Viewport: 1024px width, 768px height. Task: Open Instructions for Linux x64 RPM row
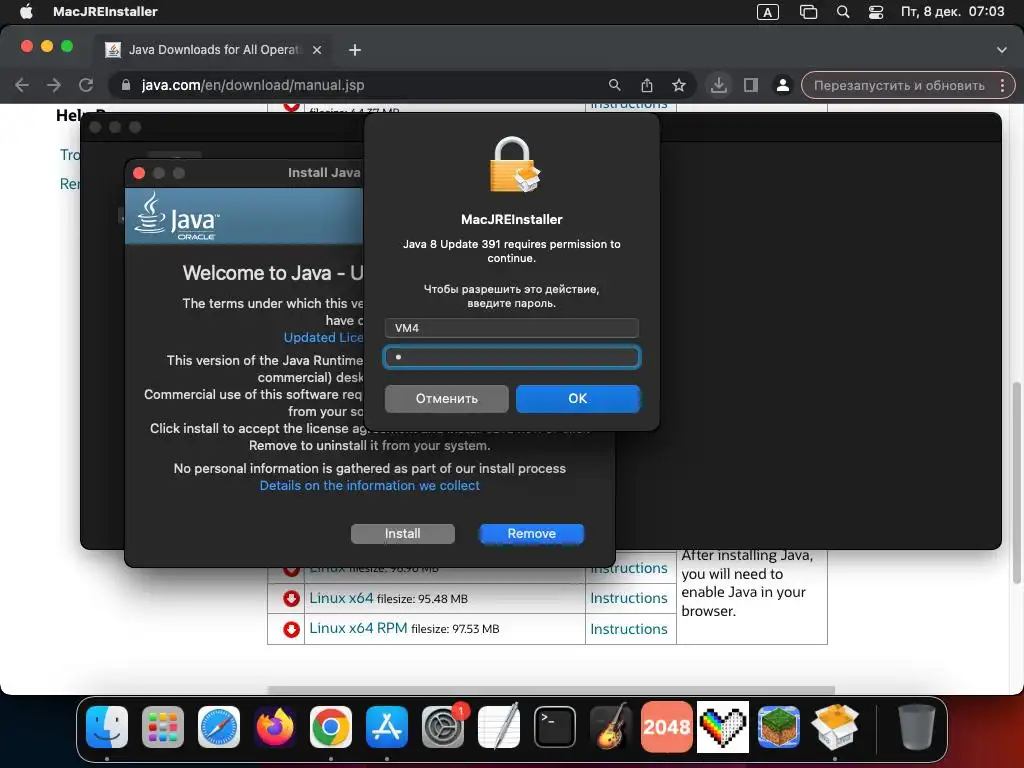[x=629, y=629]
